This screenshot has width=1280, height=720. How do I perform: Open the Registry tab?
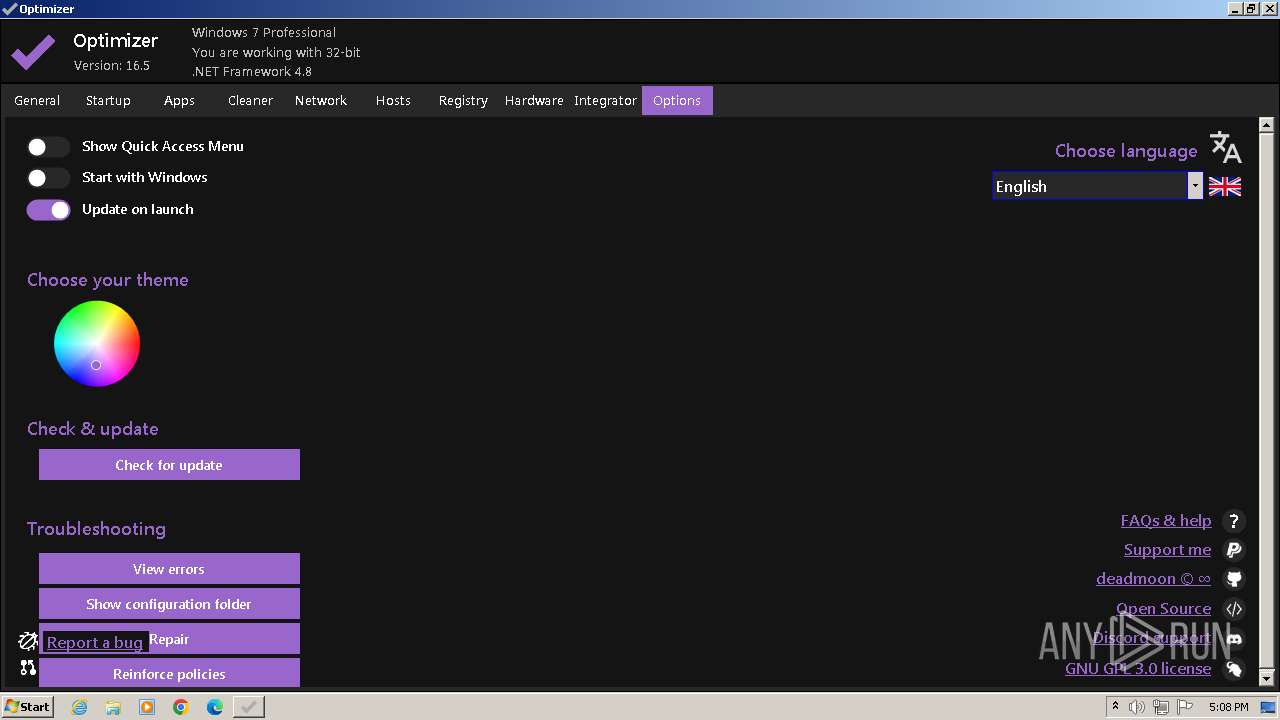click(x=463, y=100)
